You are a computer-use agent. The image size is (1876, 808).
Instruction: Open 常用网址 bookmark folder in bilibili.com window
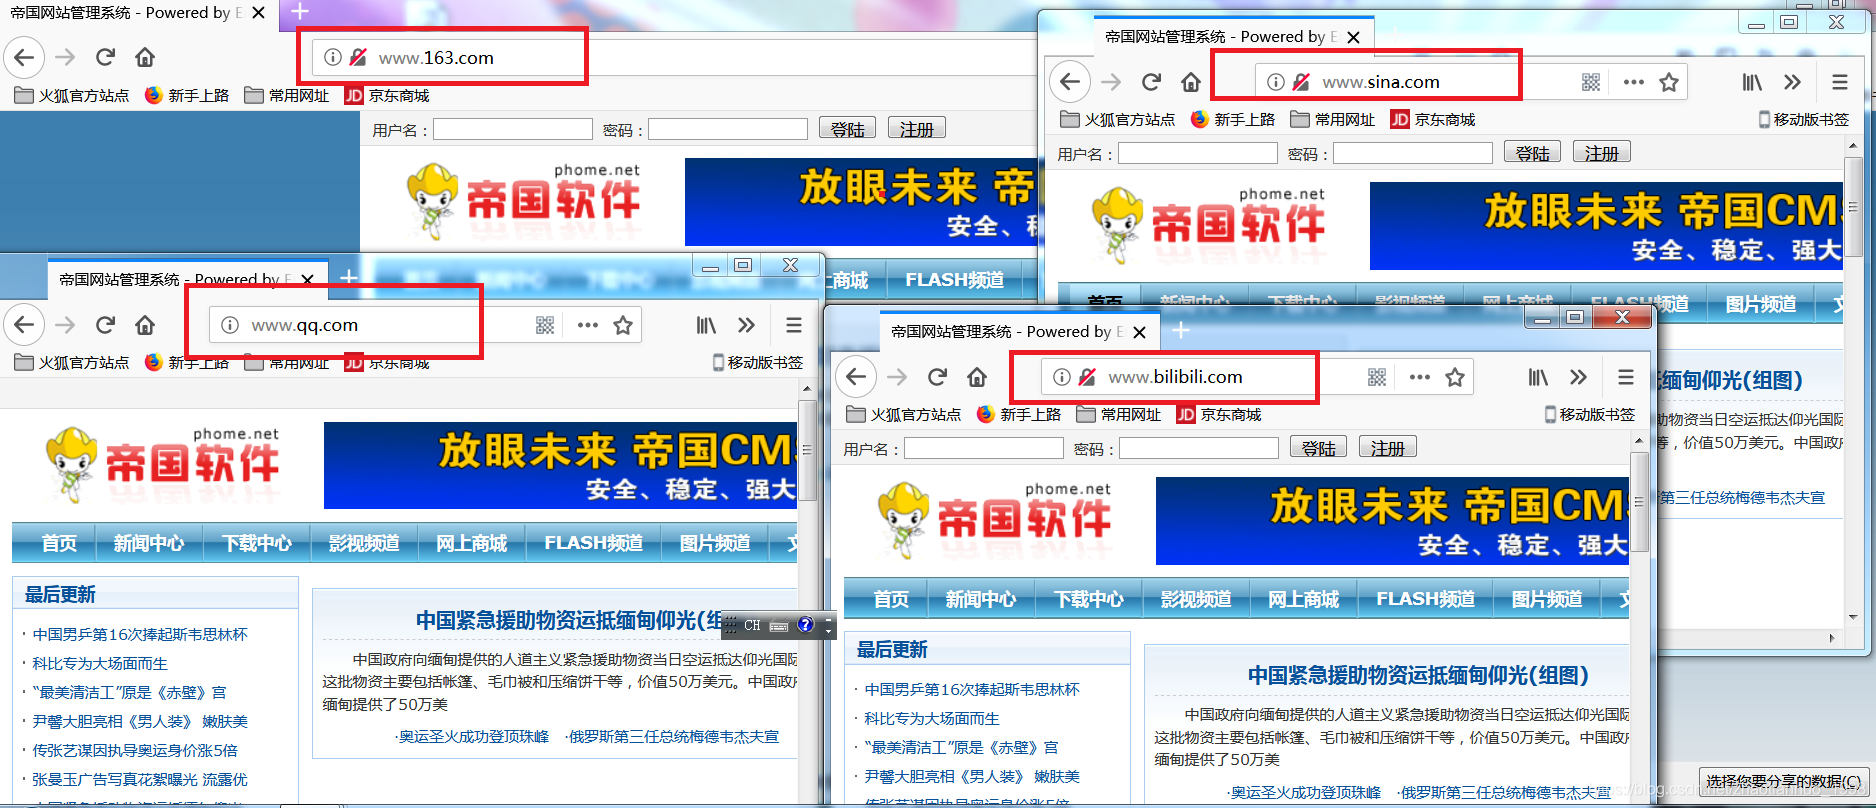tap(1119, 415)
